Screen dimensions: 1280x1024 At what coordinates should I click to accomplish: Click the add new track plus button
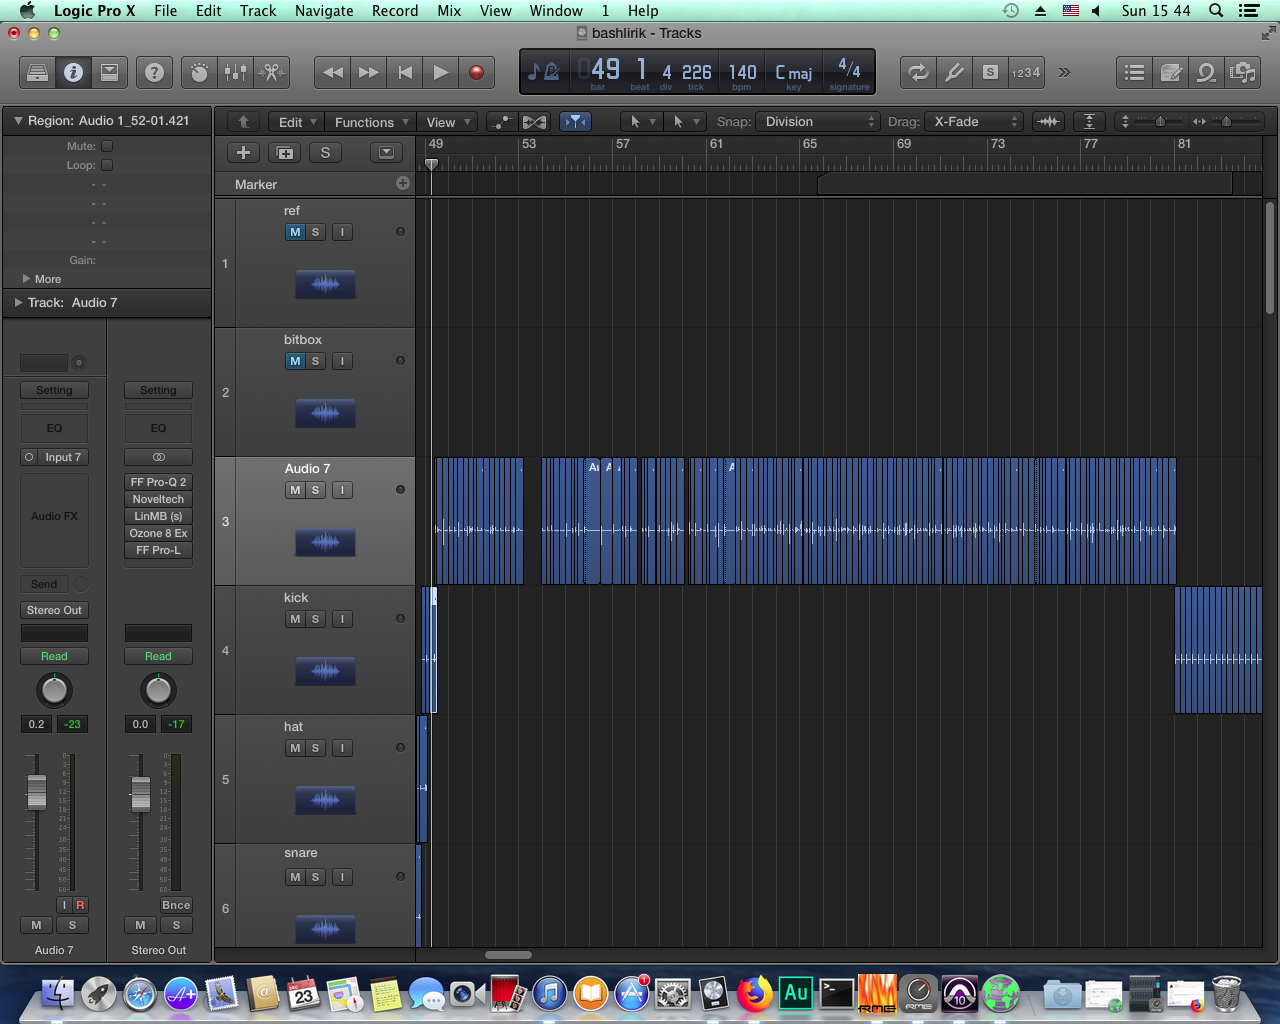pyautogui.click(x=243, y=152)
